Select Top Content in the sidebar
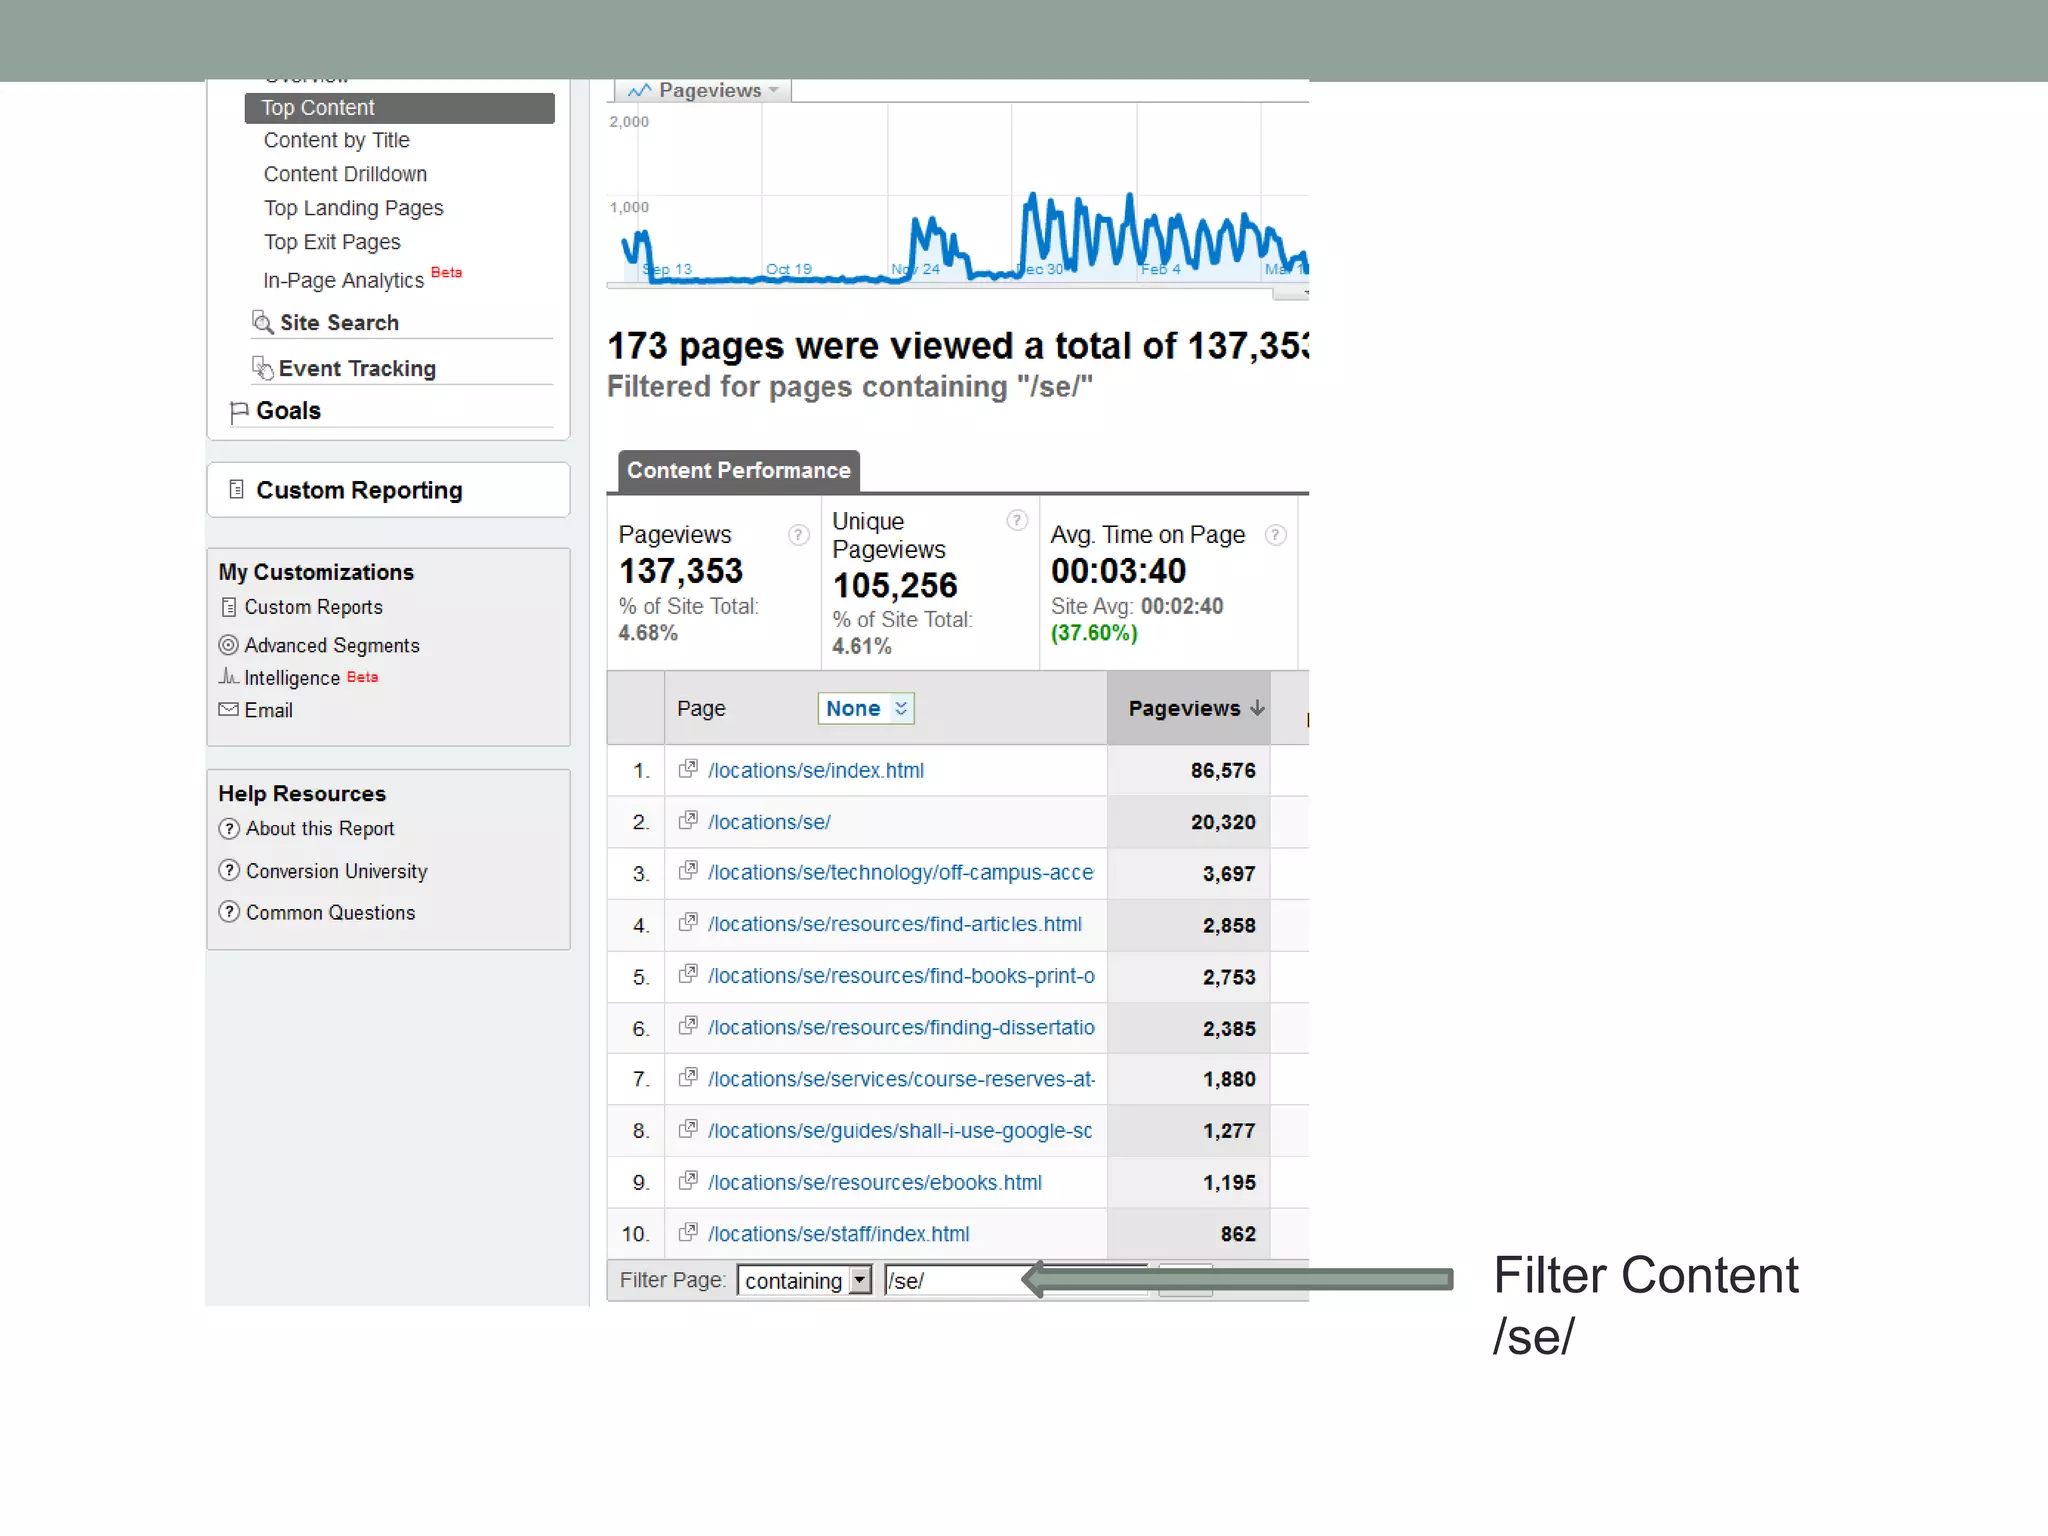The height and width of the screenshot is (1536, 2048). (x=399, y=108)
